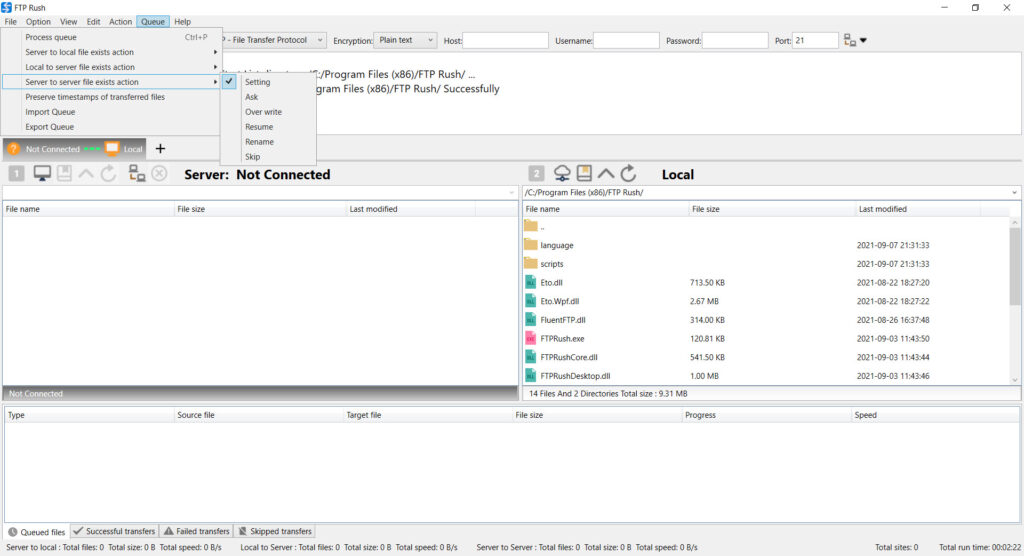The width and height of the screenshot is (1024, 556).
Task: Click the local computer icon in left pane toolbar
Action: (42, 173)
